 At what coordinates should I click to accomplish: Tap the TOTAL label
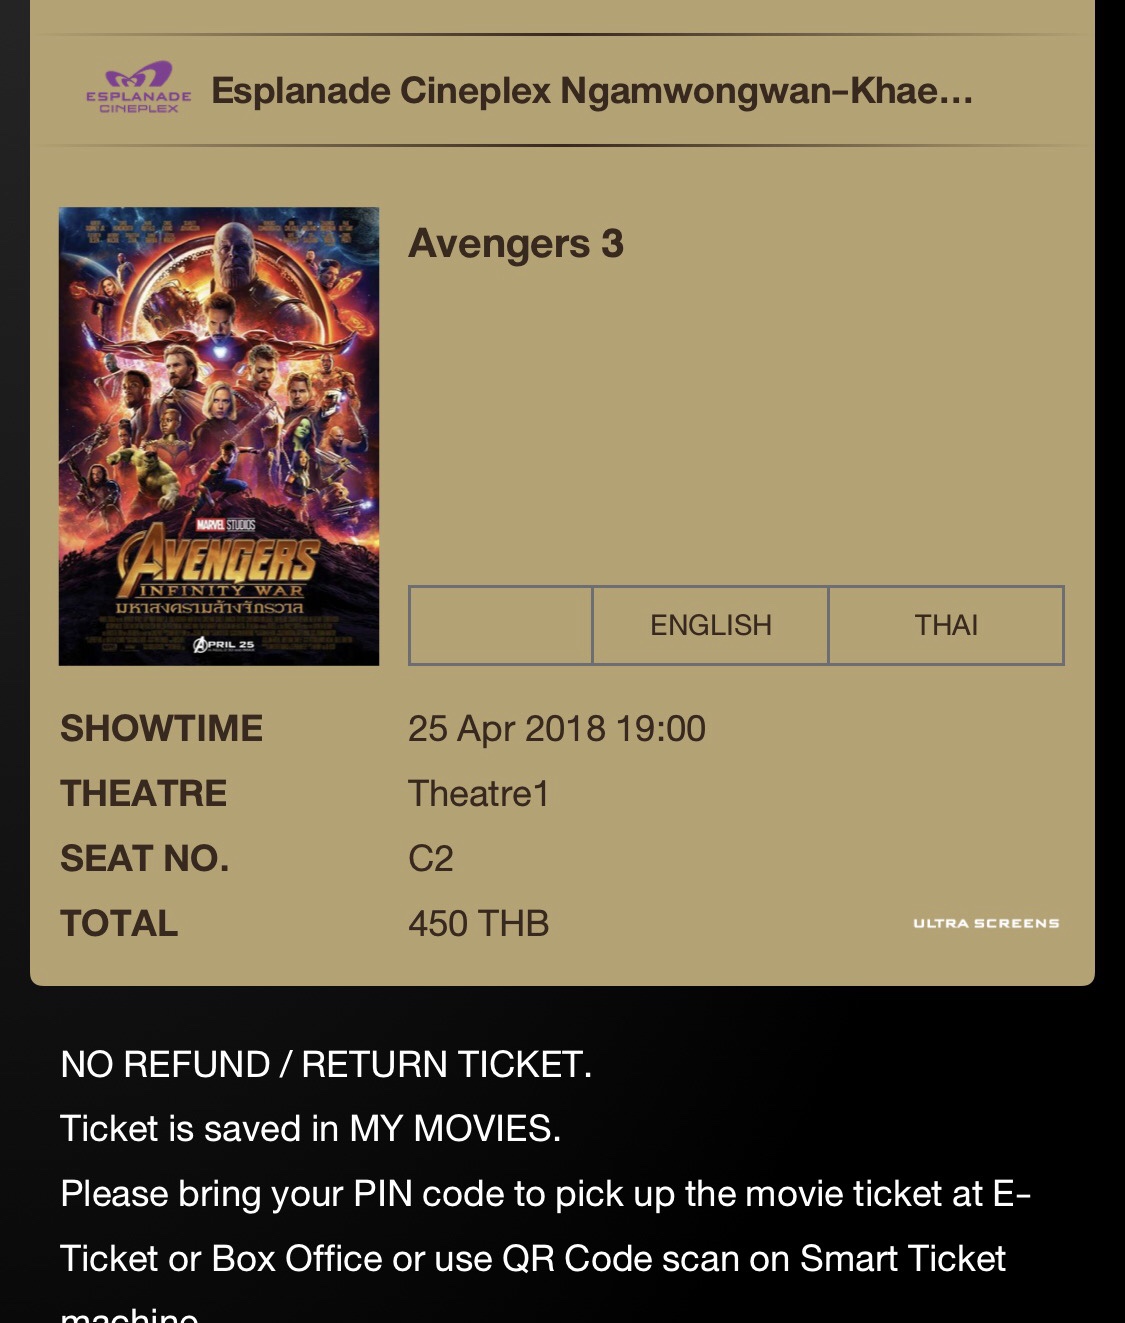[119, 924]
